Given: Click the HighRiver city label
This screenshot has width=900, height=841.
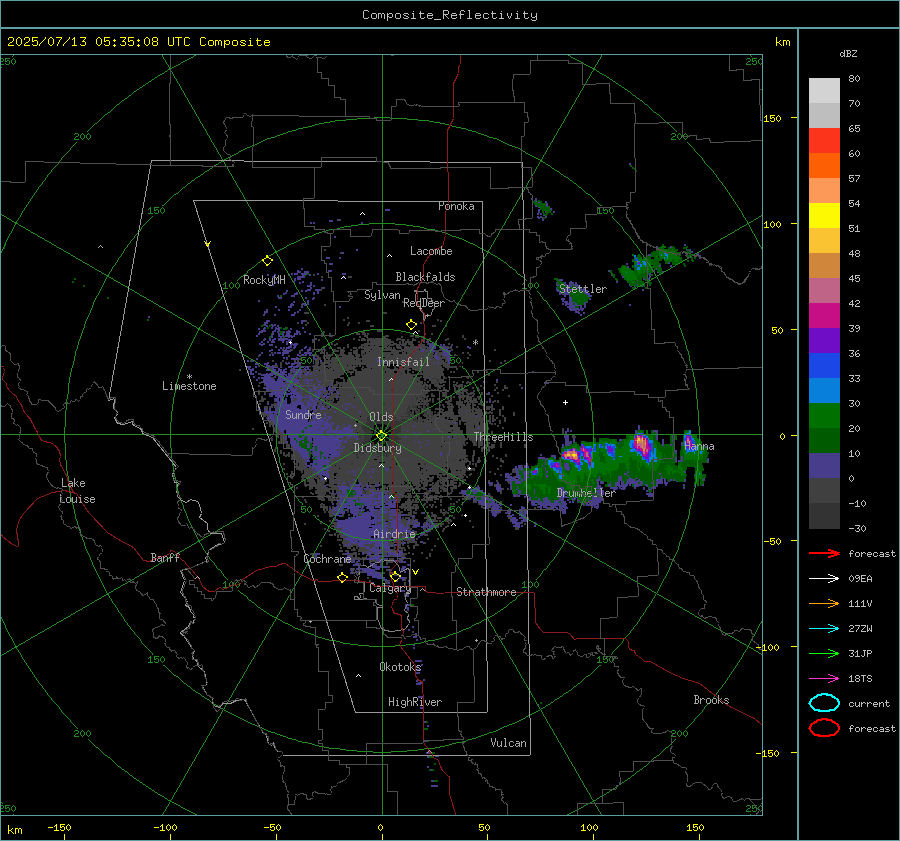Looking at the screenshot, I should click(415, 702).
